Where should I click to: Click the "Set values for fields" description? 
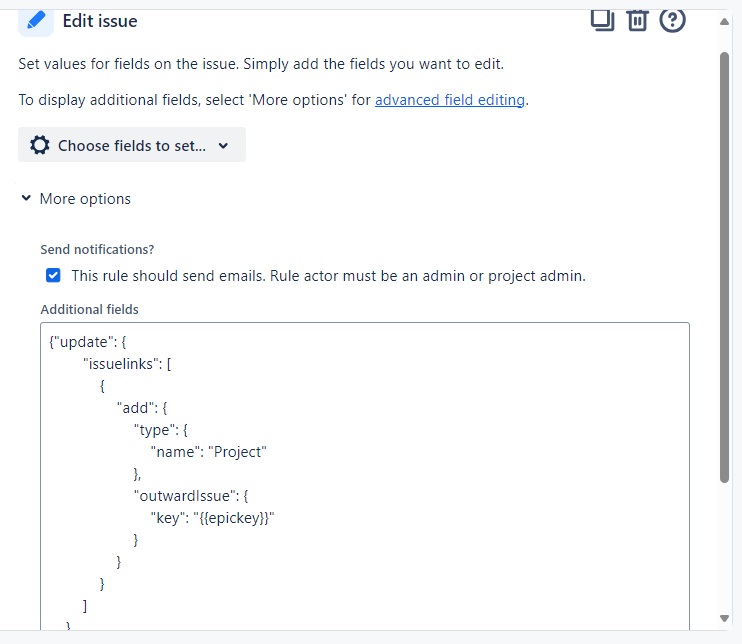click(261, 64)
